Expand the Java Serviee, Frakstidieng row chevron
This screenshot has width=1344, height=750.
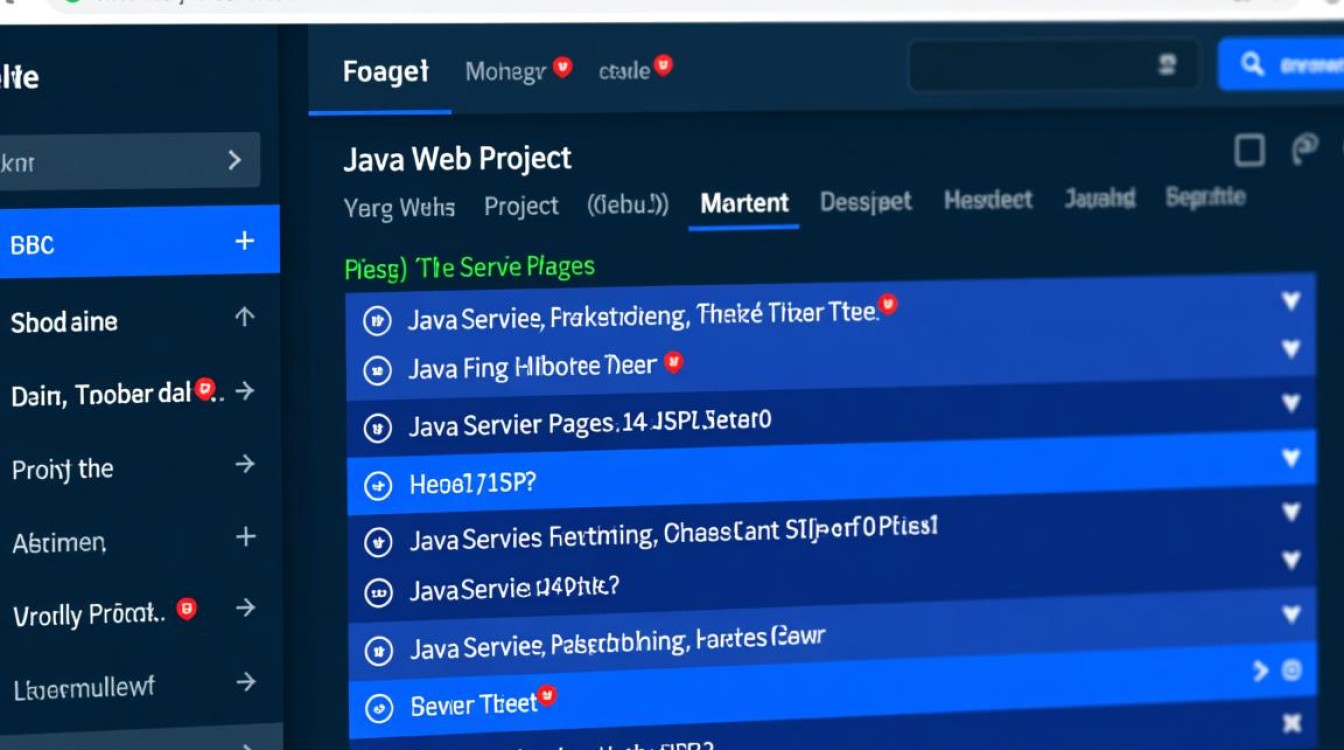(x=1291, y=301)
